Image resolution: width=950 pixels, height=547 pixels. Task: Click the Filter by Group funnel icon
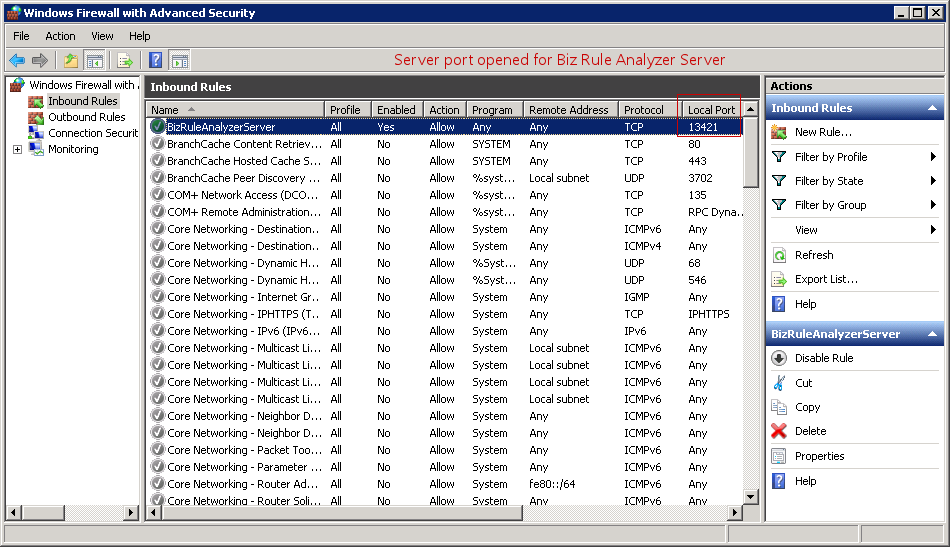pos(779,205)
